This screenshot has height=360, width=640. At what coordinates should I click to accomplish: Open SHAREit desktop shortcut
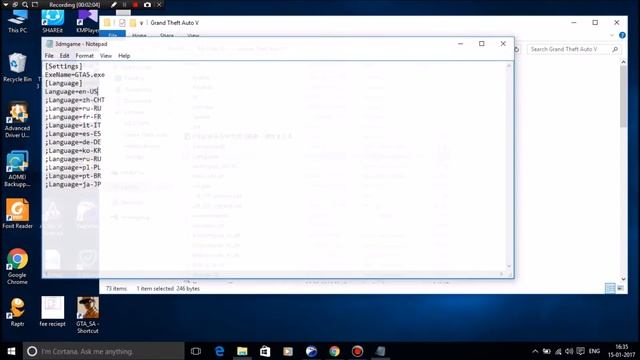click(x=52, y=21)
